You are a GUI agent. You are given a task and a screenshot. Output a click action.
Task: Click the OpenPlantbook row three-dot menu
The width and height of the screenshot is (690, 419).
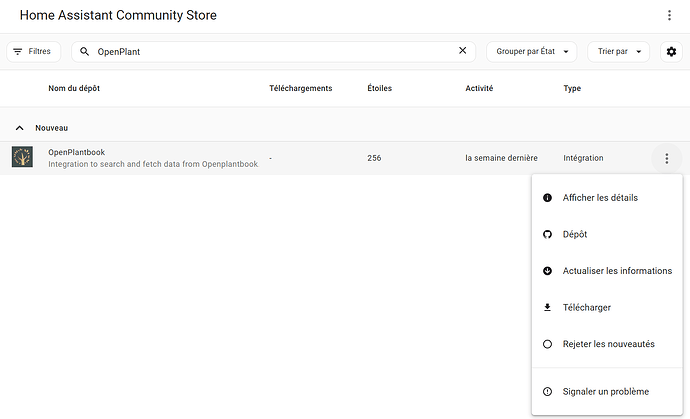(x=665, y=158)
